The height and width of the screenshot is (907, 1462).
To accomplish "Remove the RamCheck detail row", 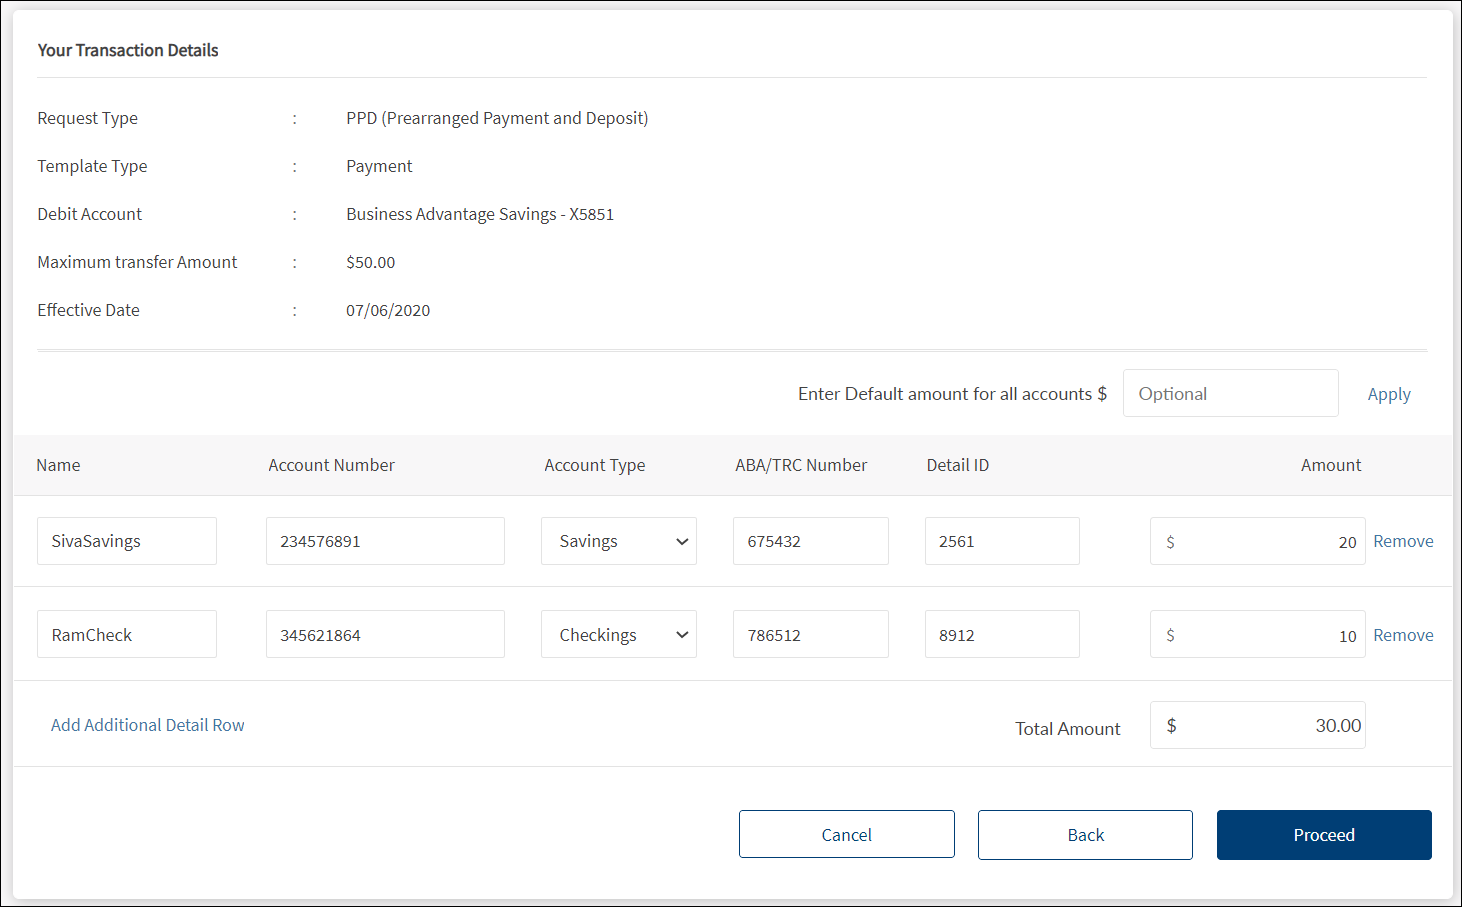I will pyautogui.click(x=1402, y=635).
